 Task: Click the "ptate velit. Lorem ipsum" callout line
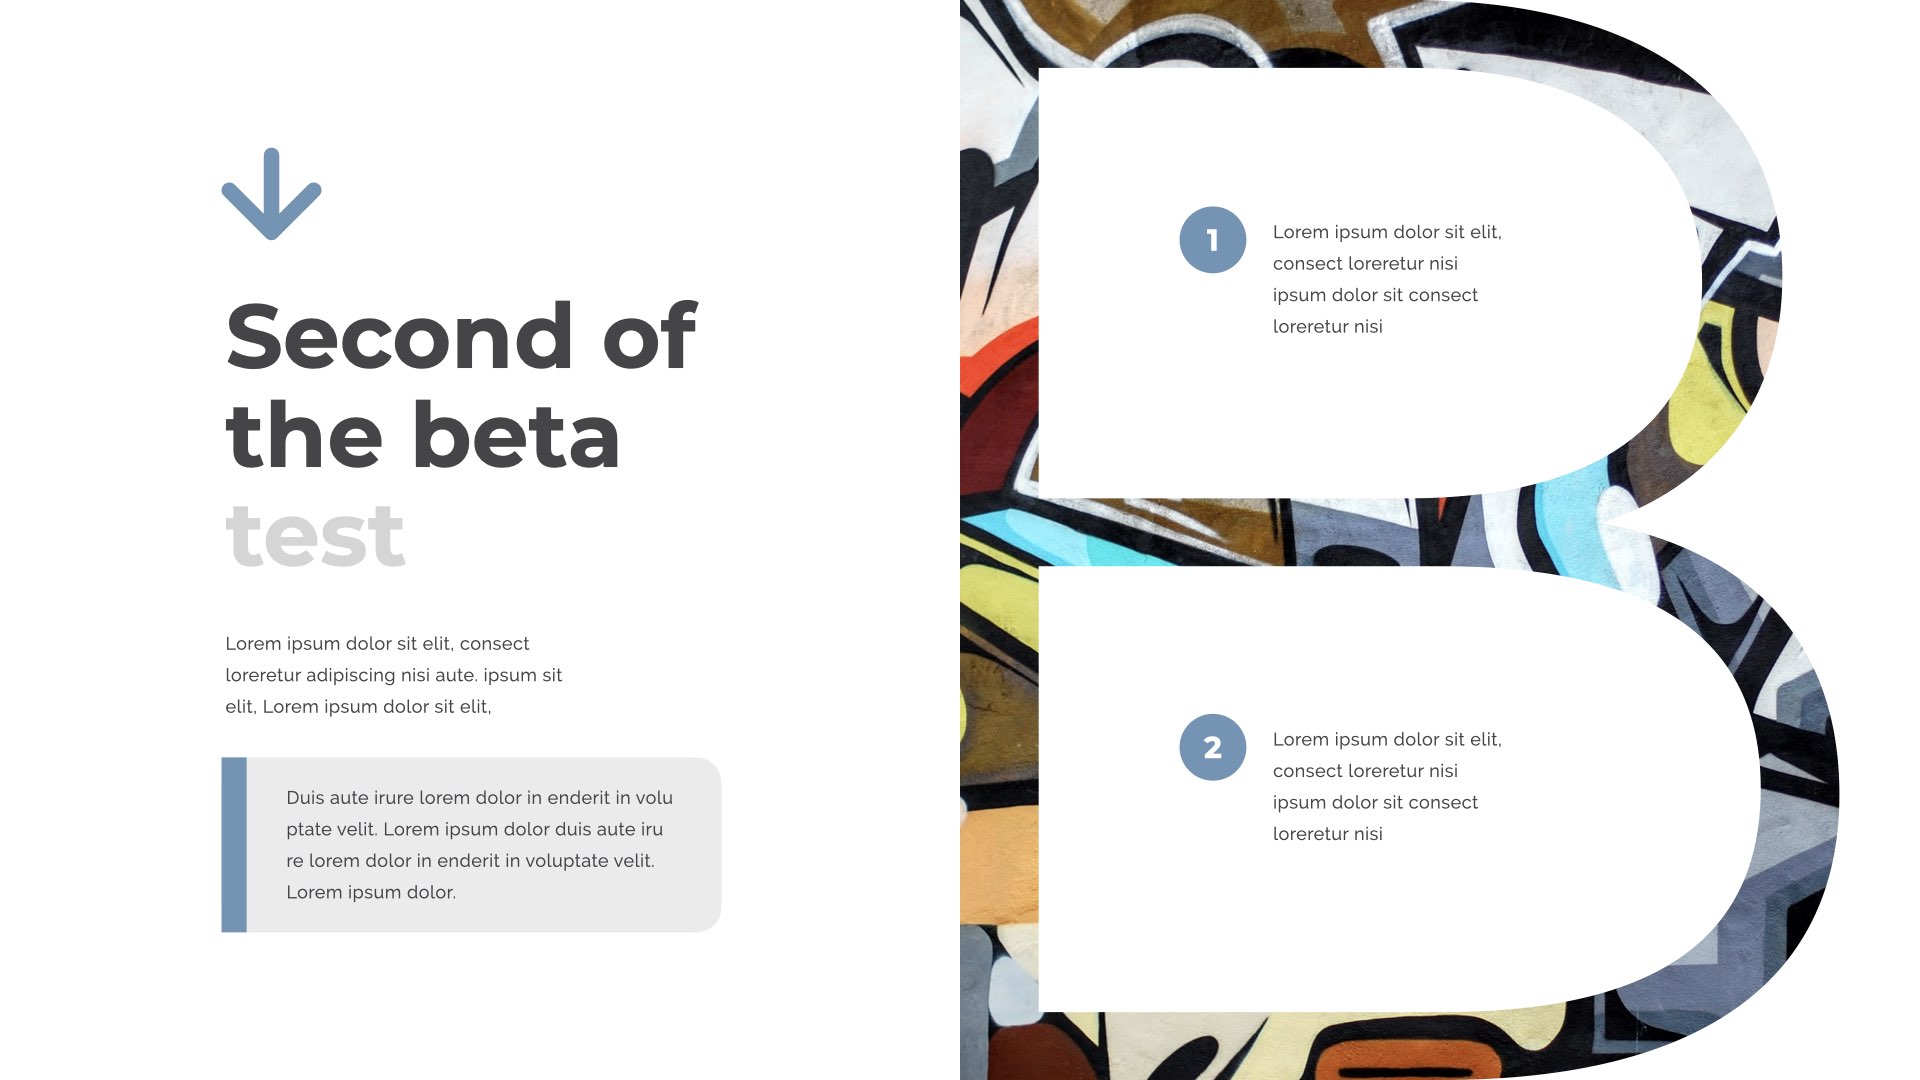pyautogui.click(x=474, y=829)
